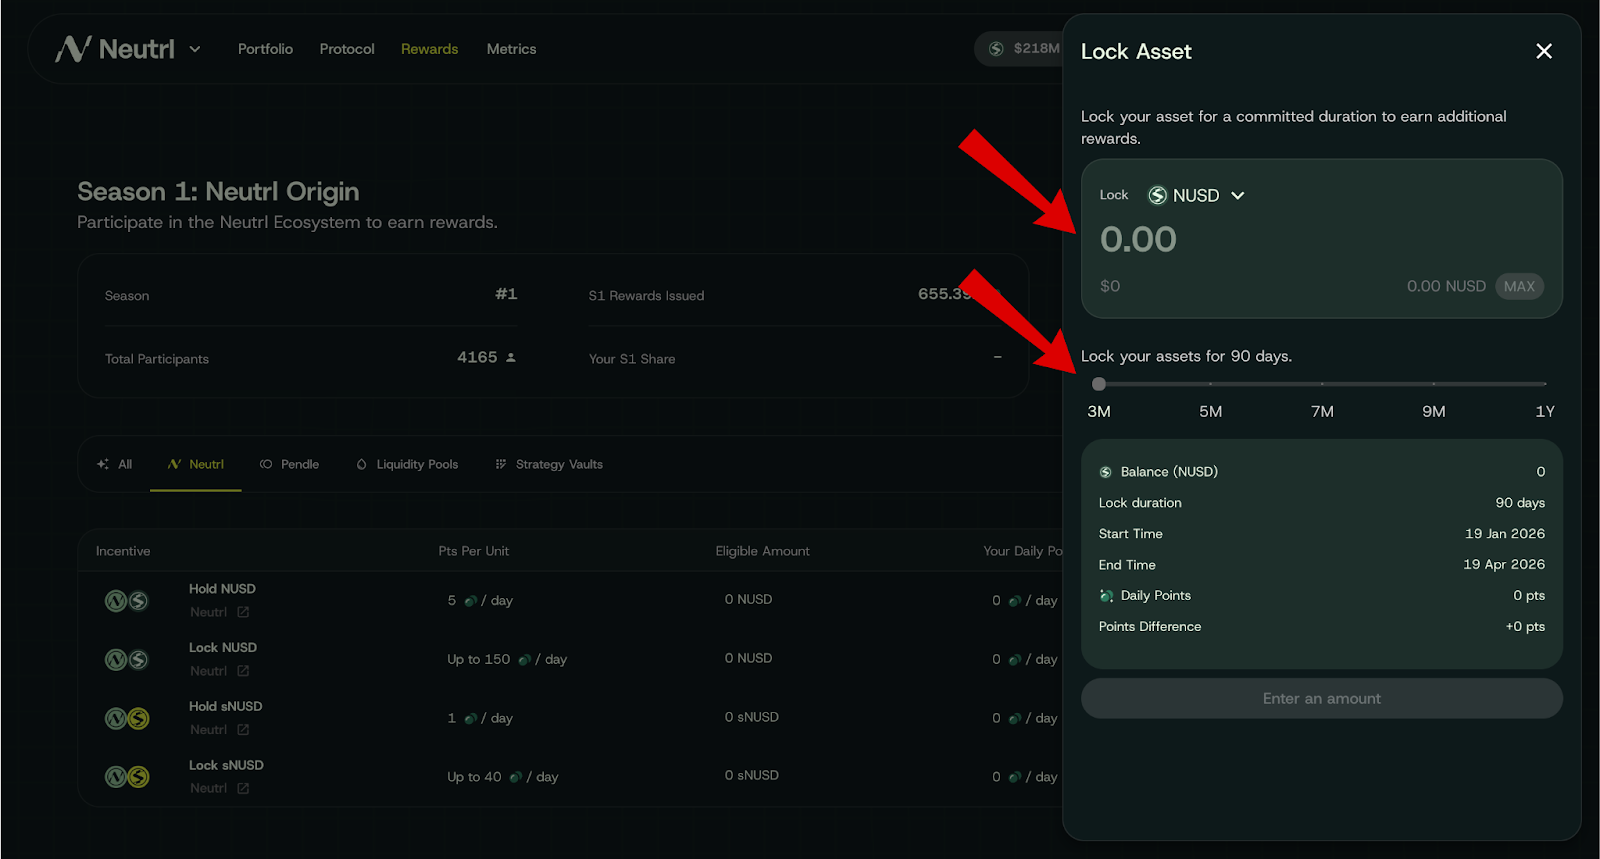Click the lock duration slider handle
Screen dimensions: 1600x859
pos(1099,384)
